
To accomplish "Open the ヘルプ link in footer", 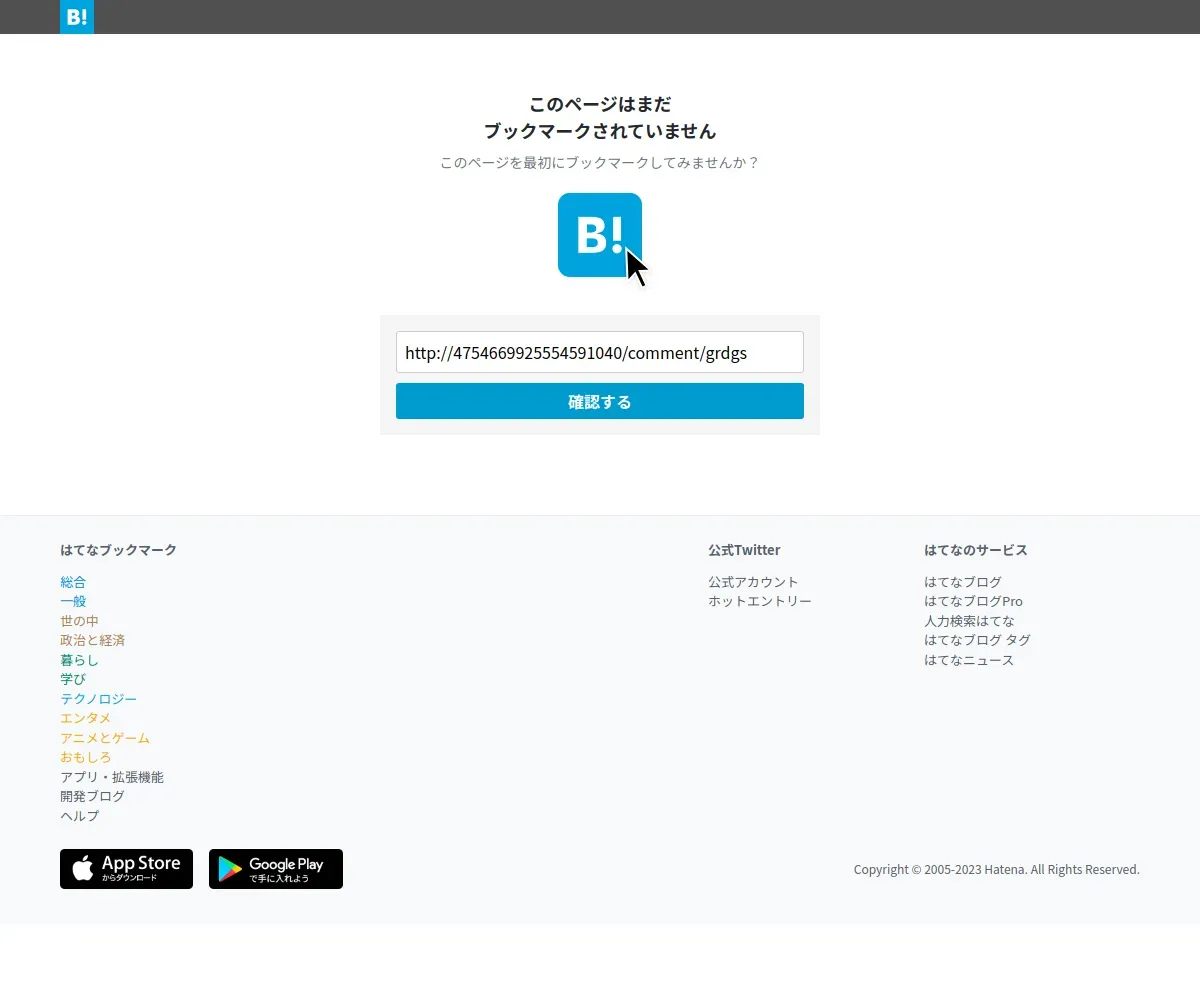I will pyautogui.click(x=79, y=816).
